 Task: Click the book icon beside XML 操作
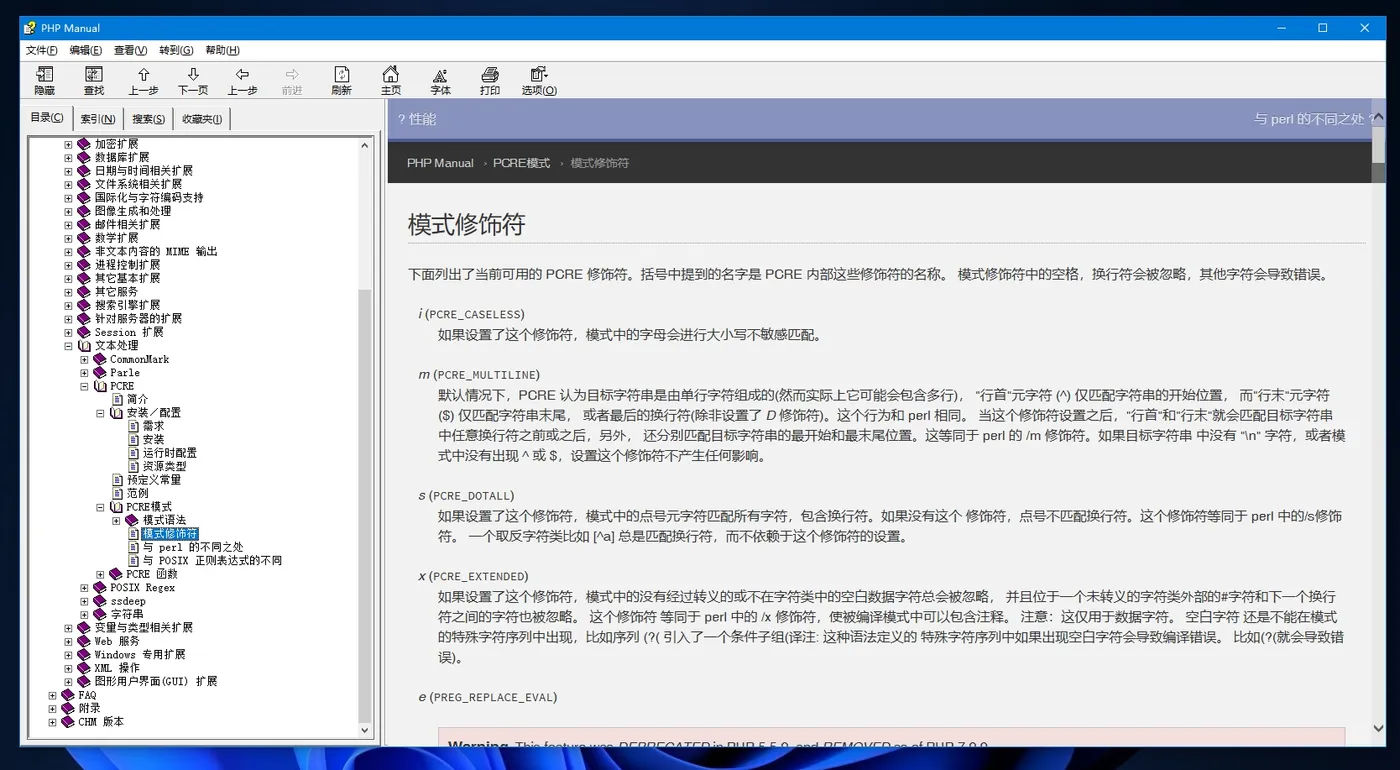[x=84, y=668]
